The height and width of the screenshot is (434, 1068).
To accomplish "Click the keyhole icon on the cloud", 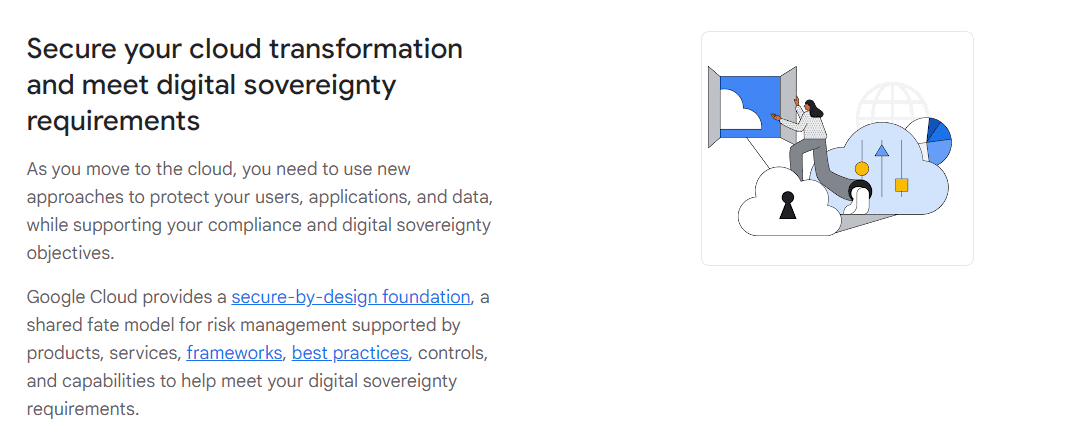I will (788, 205).
